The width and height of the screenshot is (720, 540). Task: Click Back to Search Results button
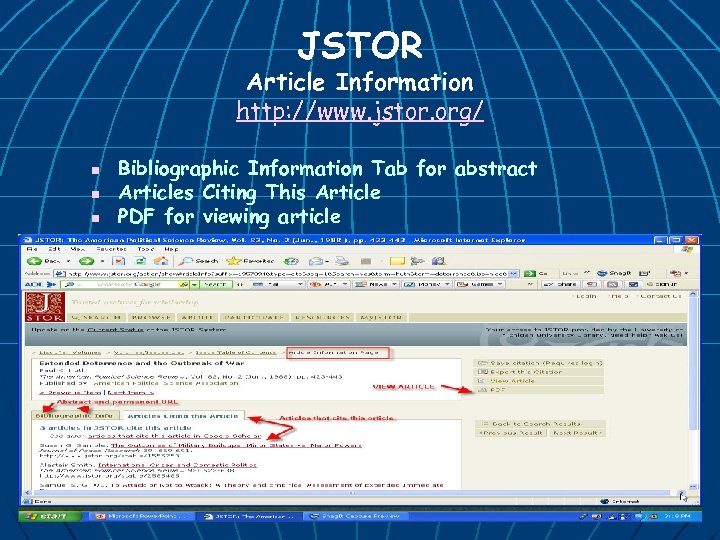(540, 424)
